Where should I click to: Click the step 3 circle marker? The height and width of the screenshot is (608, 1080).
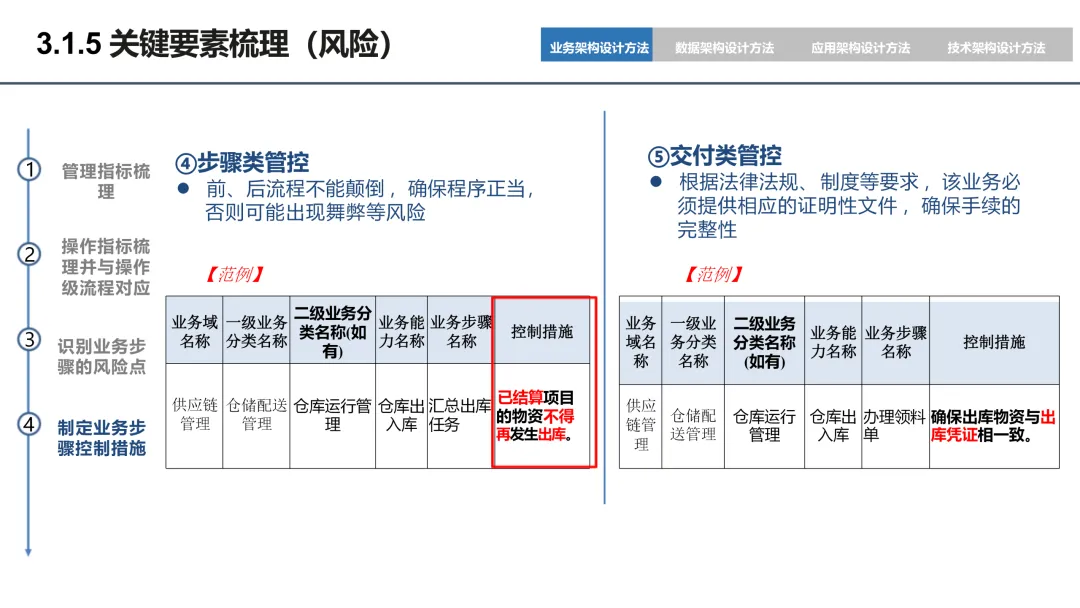click(29, 339)
